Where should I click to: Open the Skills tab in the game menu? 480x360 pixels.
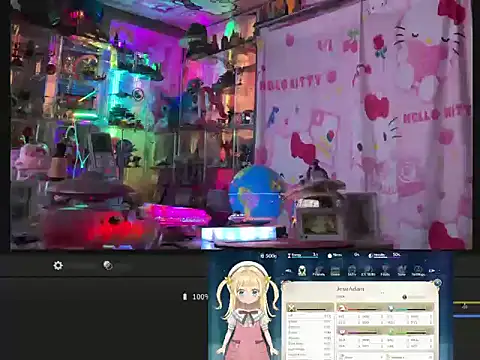point(352,271)
